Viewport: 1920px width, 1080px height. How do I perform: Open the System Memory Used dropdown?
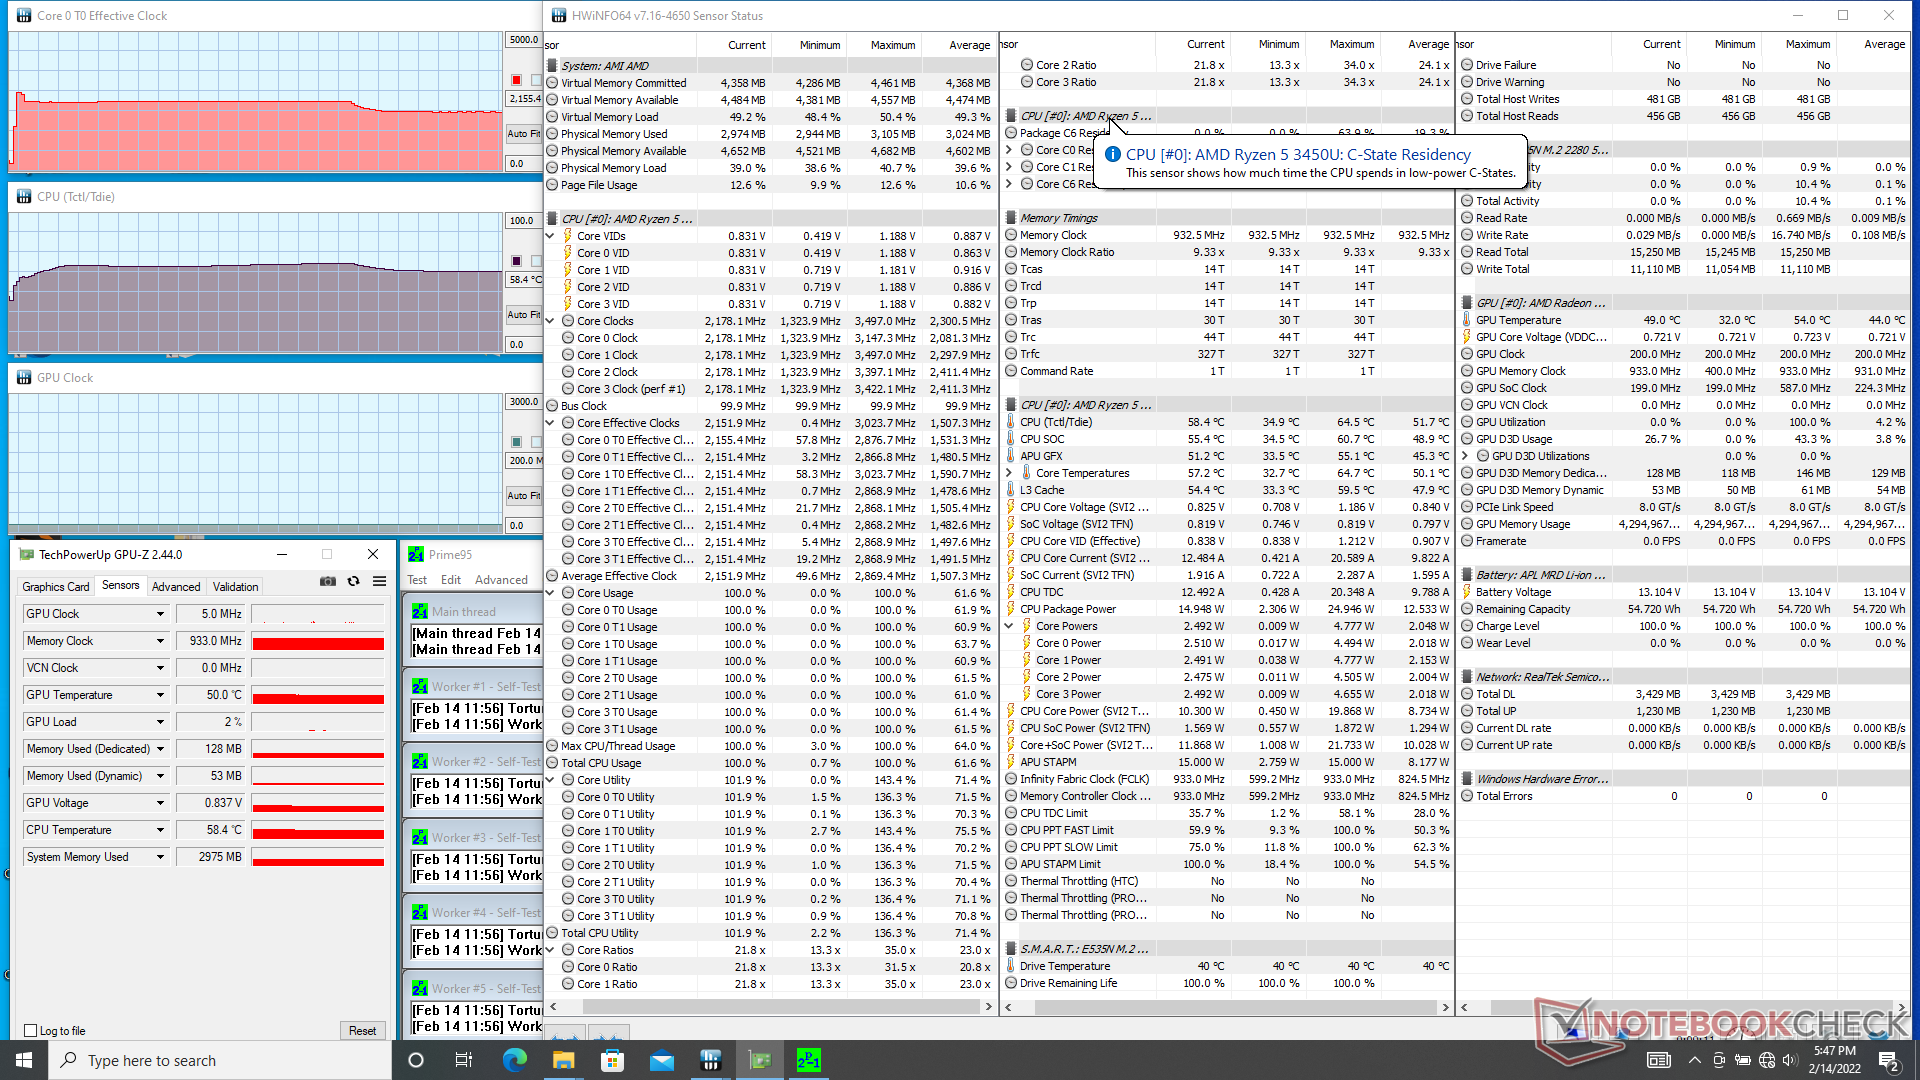(x=160, y=857)
